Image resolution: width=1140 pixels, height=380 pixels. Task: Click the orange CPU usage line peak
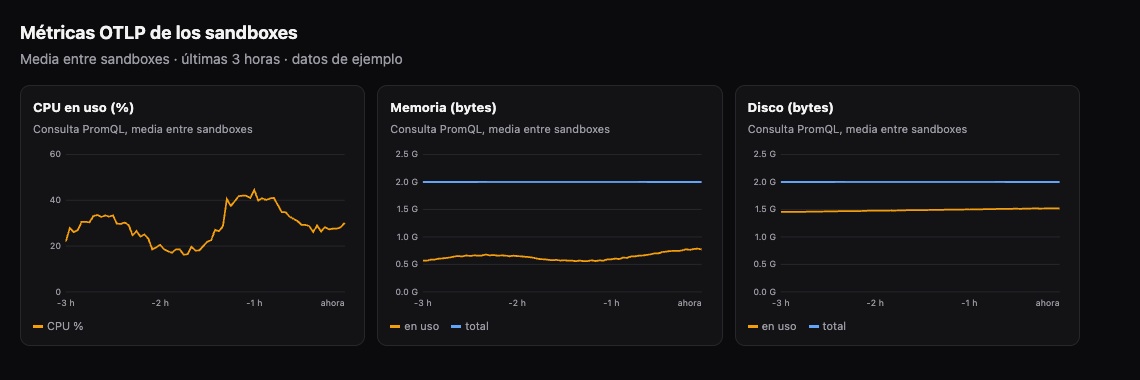click(x=254, y=190)
